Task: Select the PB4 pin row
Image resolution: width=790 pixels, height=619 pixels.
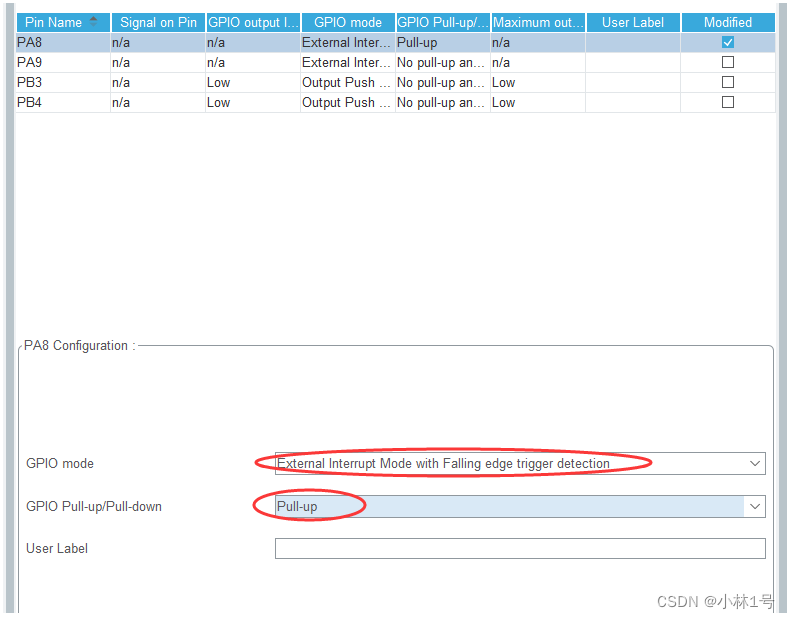Action: click(x=396, y=103)
